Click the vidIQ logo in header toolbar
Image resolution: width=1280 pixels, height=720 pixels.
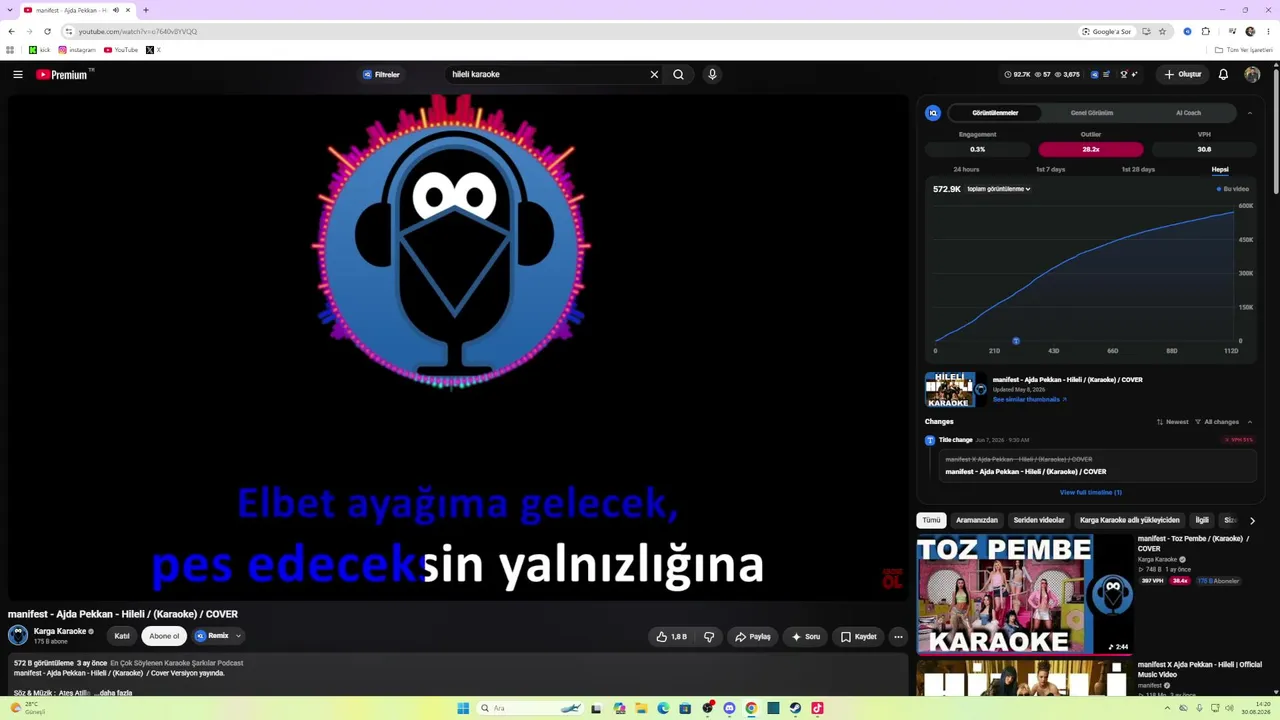click(1094, 74)
